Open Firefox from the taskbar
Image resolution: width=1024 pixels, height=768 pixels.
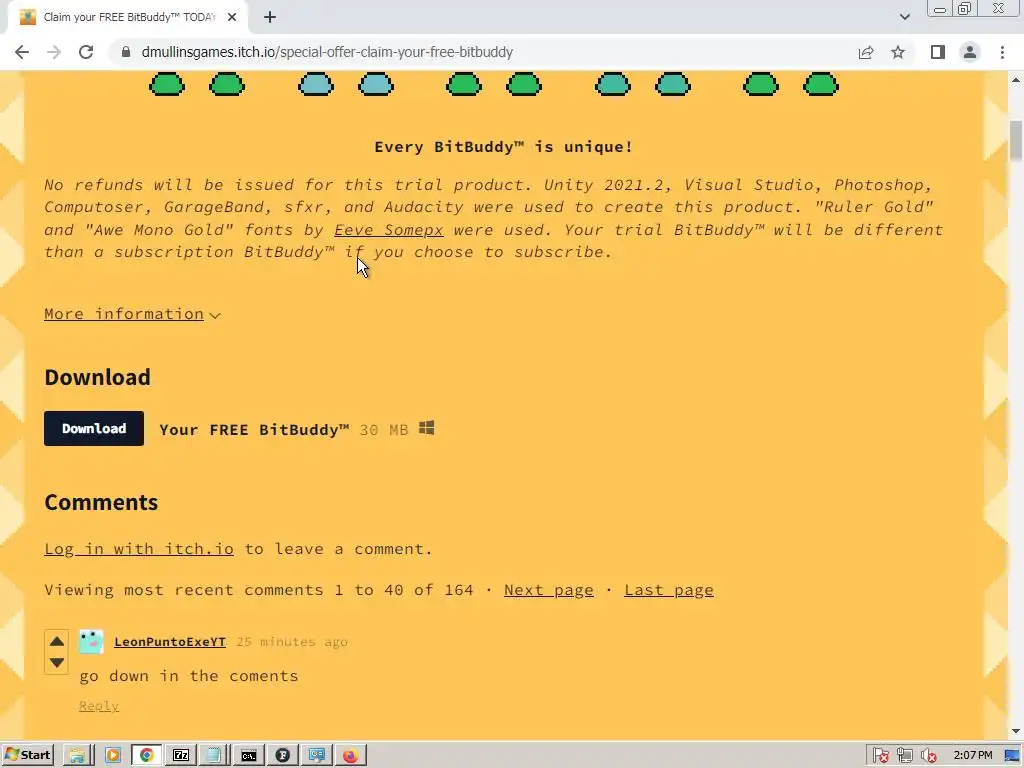[351, 756]
